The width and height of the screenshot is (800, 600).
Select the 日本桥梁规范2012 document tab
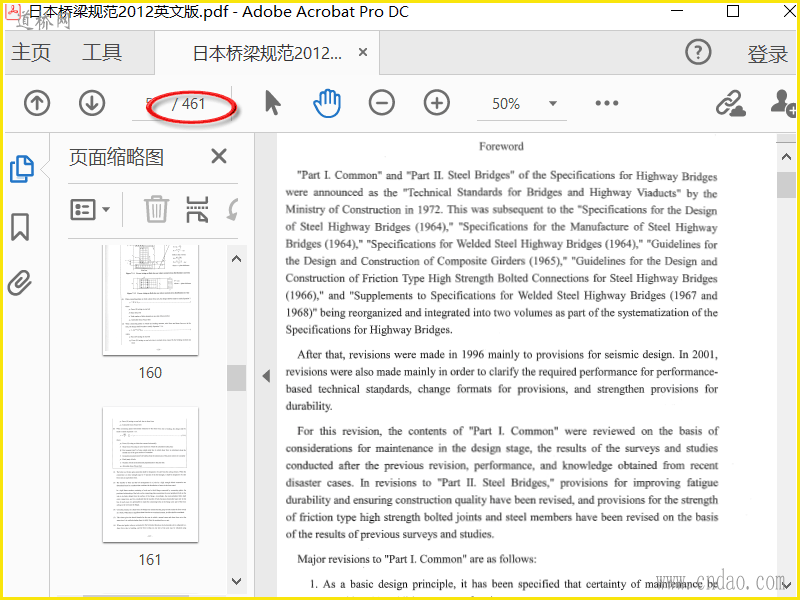click(x=267, y=53)
